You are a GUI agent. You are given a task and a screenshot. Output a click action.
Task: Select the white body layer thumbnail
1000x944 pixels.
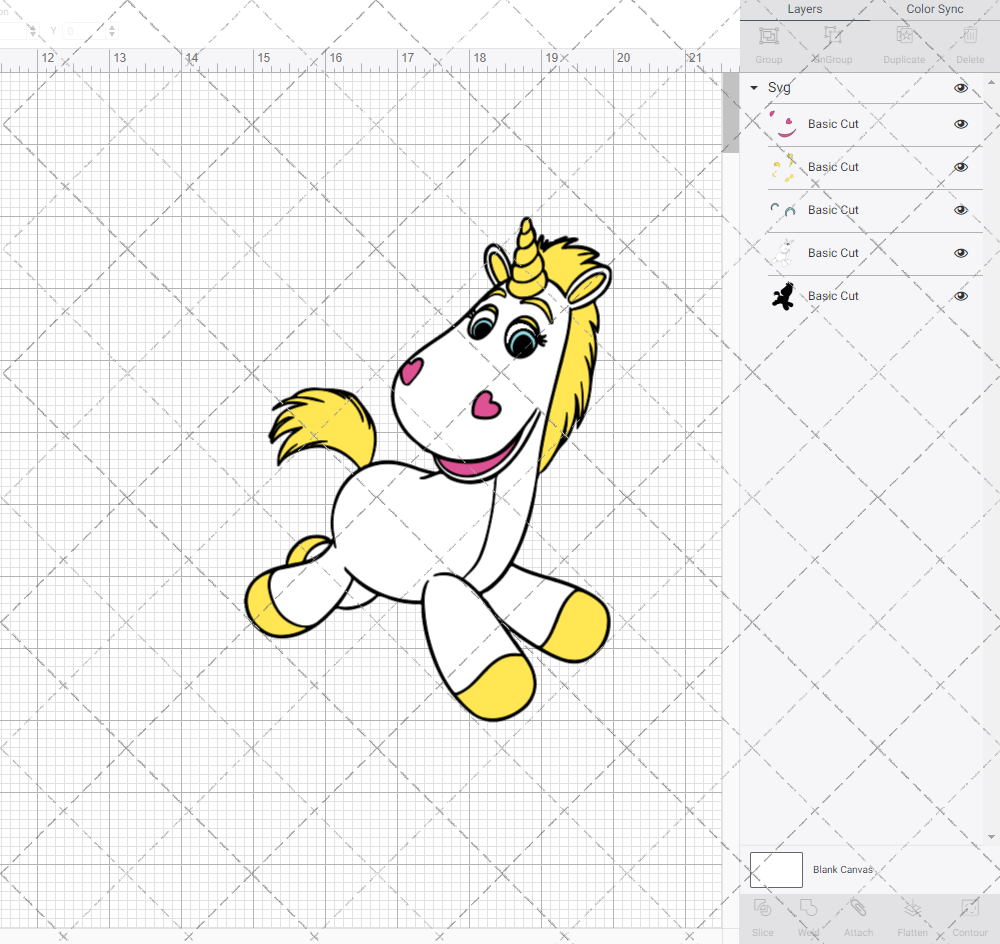[x=783, y=253]
